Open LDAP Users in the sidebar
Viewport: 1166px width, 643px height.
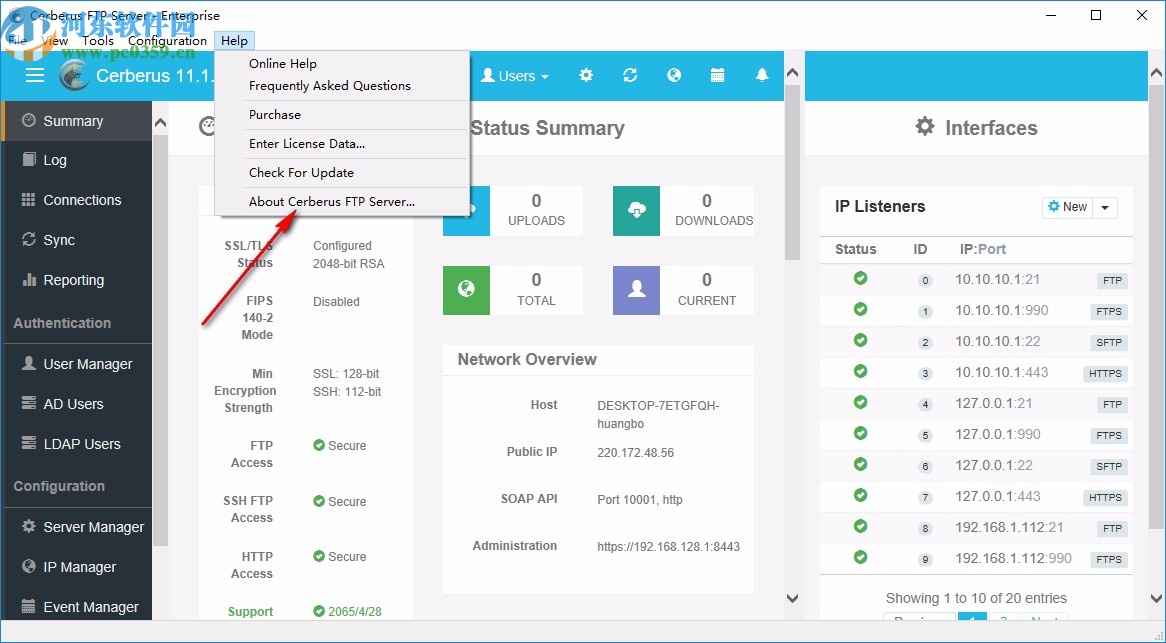click(x=77, y=445)
